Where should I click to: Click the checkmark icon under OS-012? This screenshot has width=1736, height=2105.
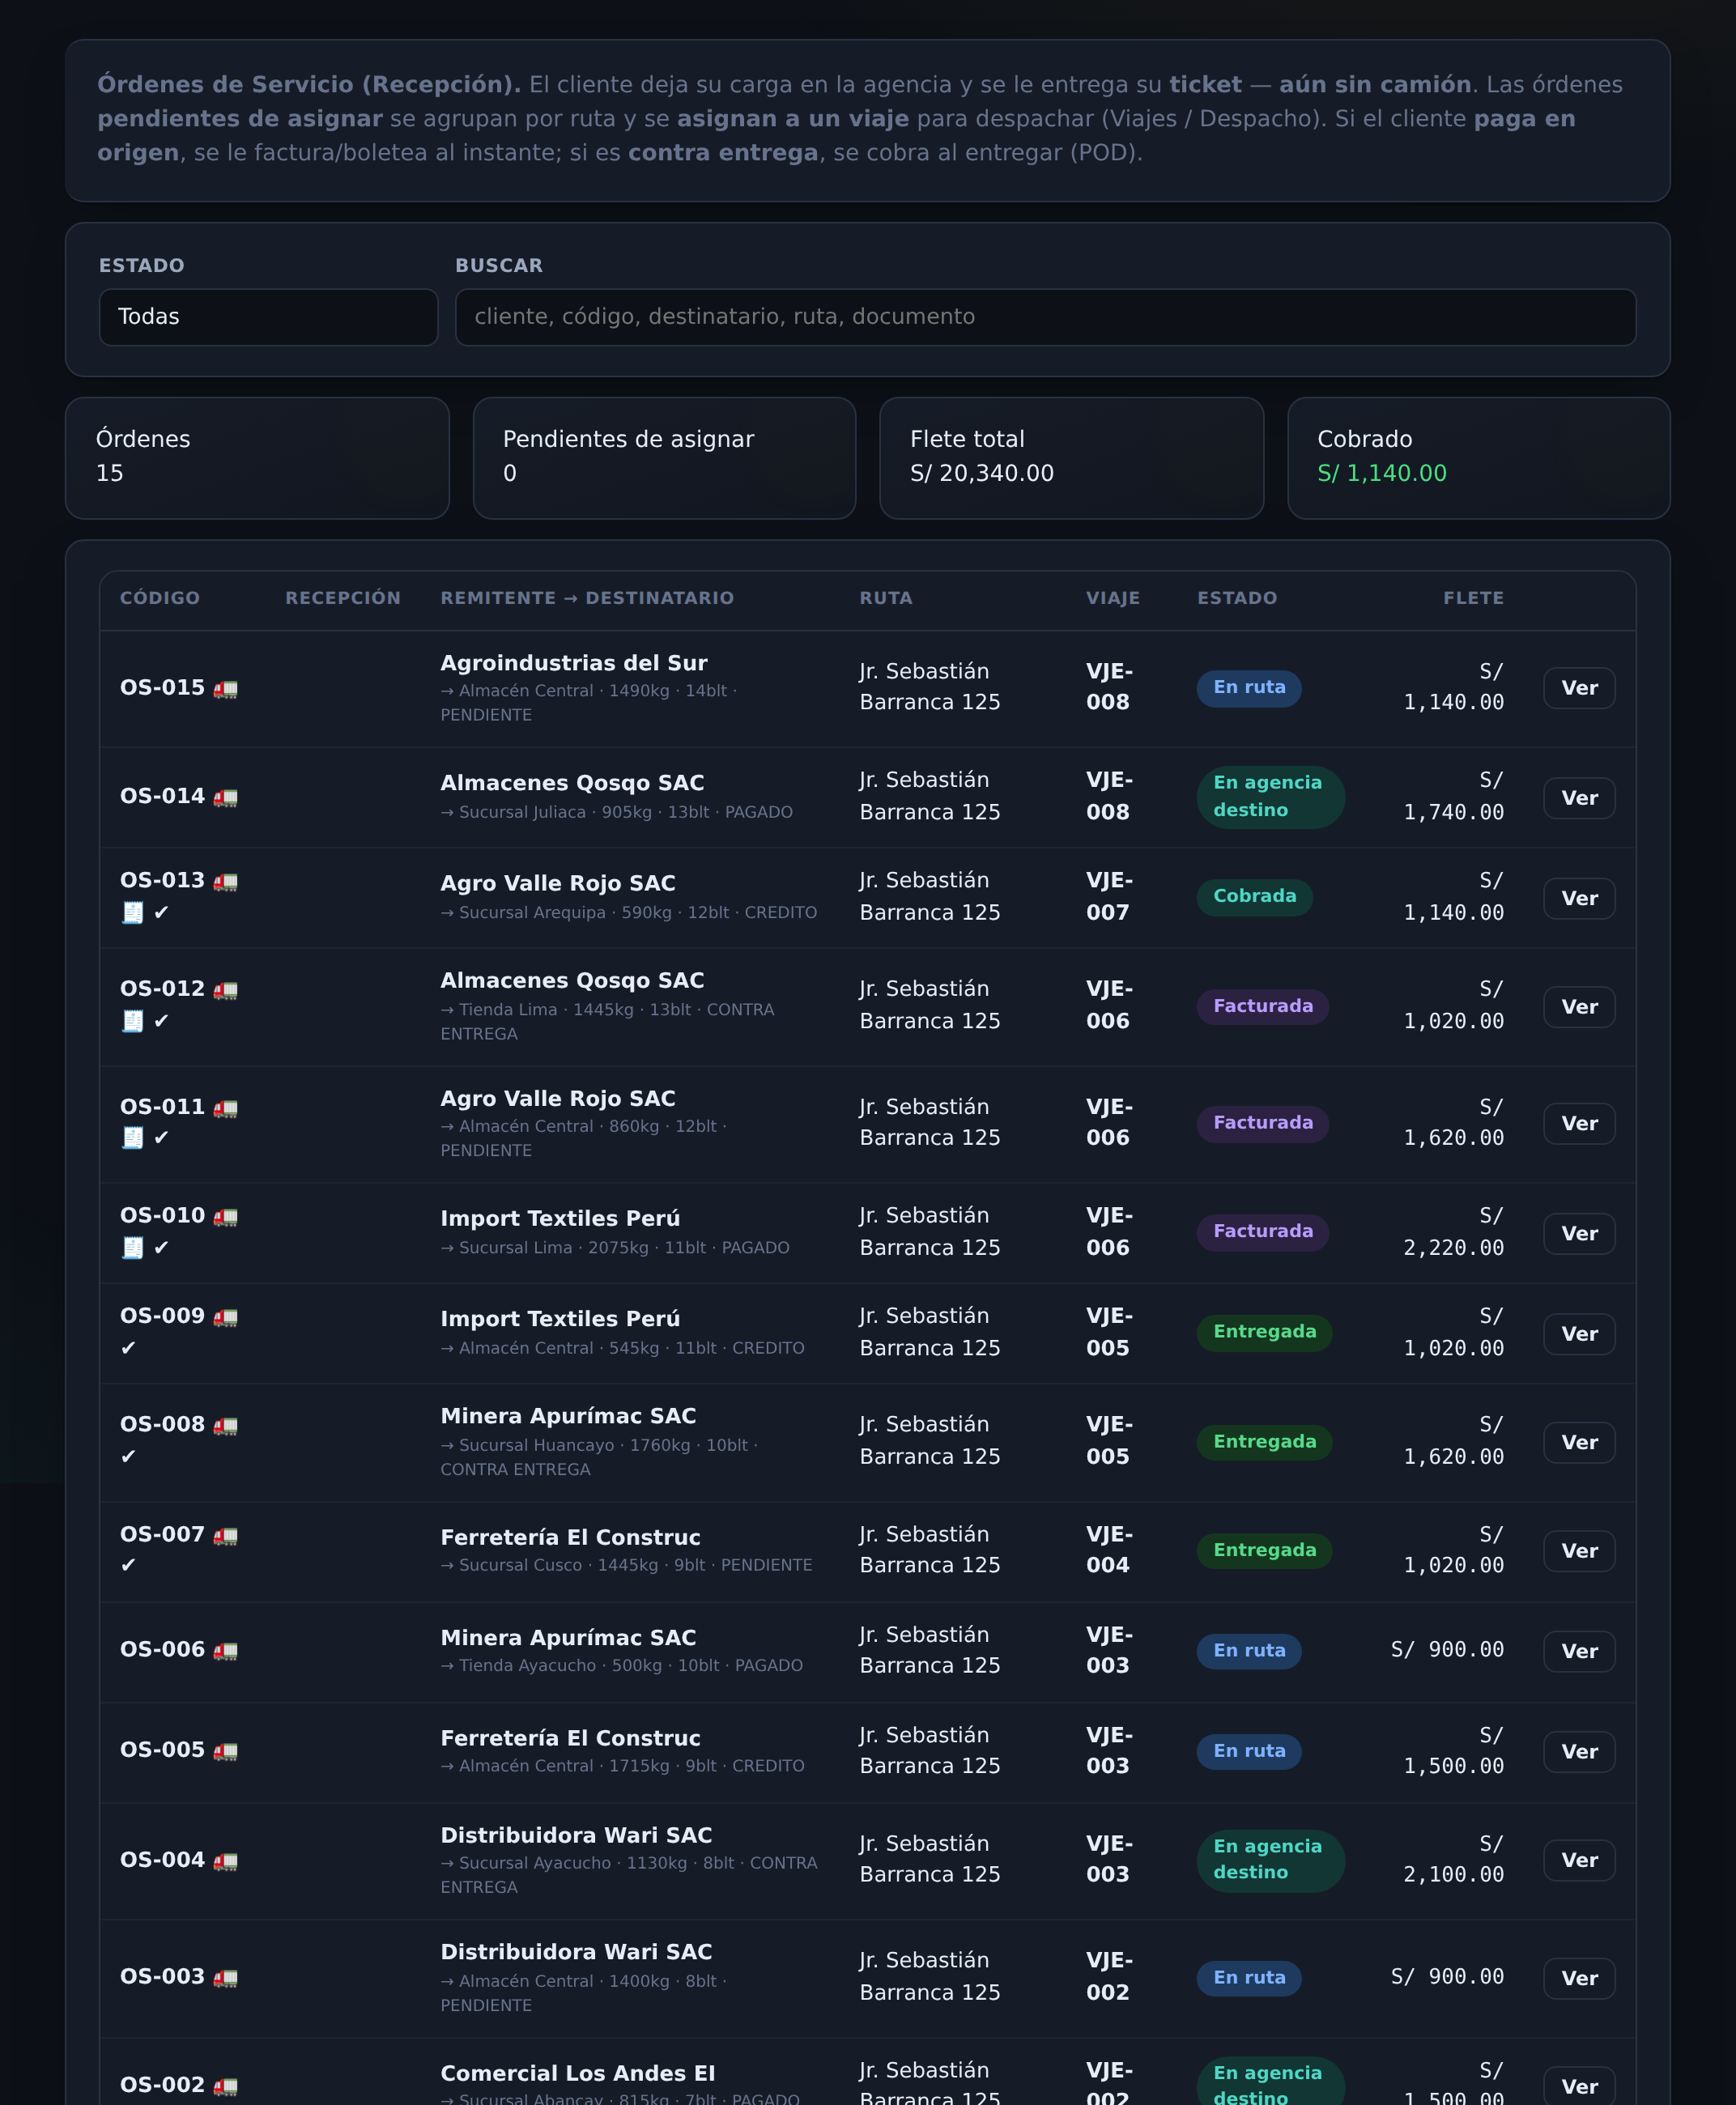pyautogui.click(x=161, y=1021)
